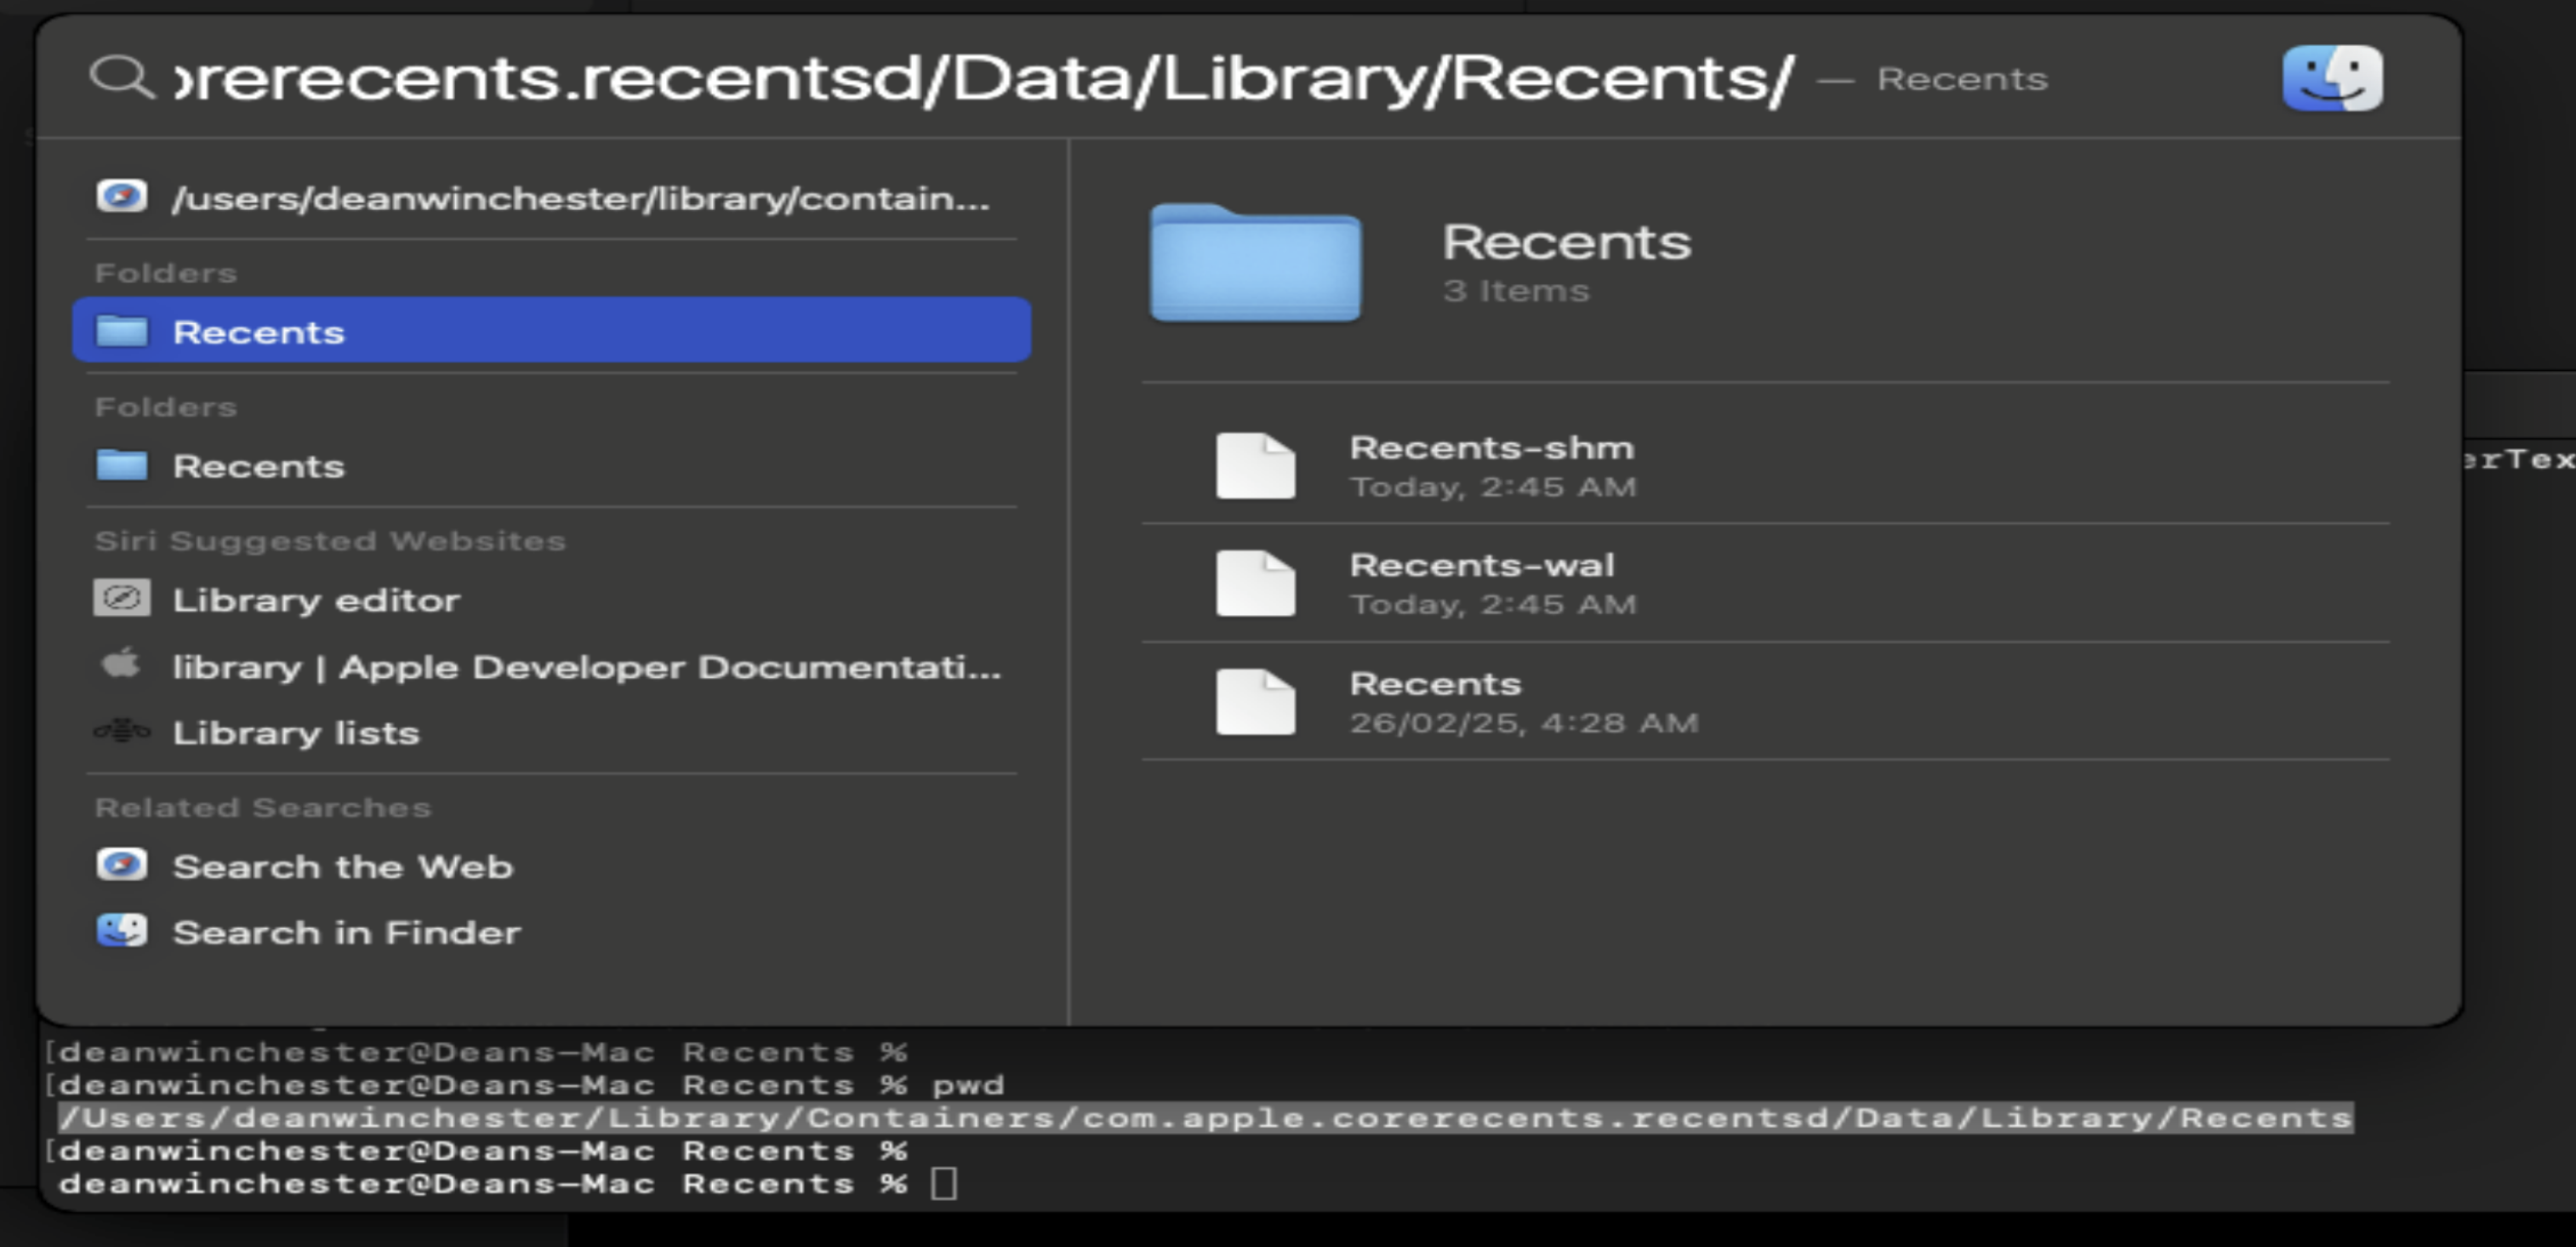Click Search the Web option
Viewport: 2576px width, 1247px height.
[x=342, y=866]
